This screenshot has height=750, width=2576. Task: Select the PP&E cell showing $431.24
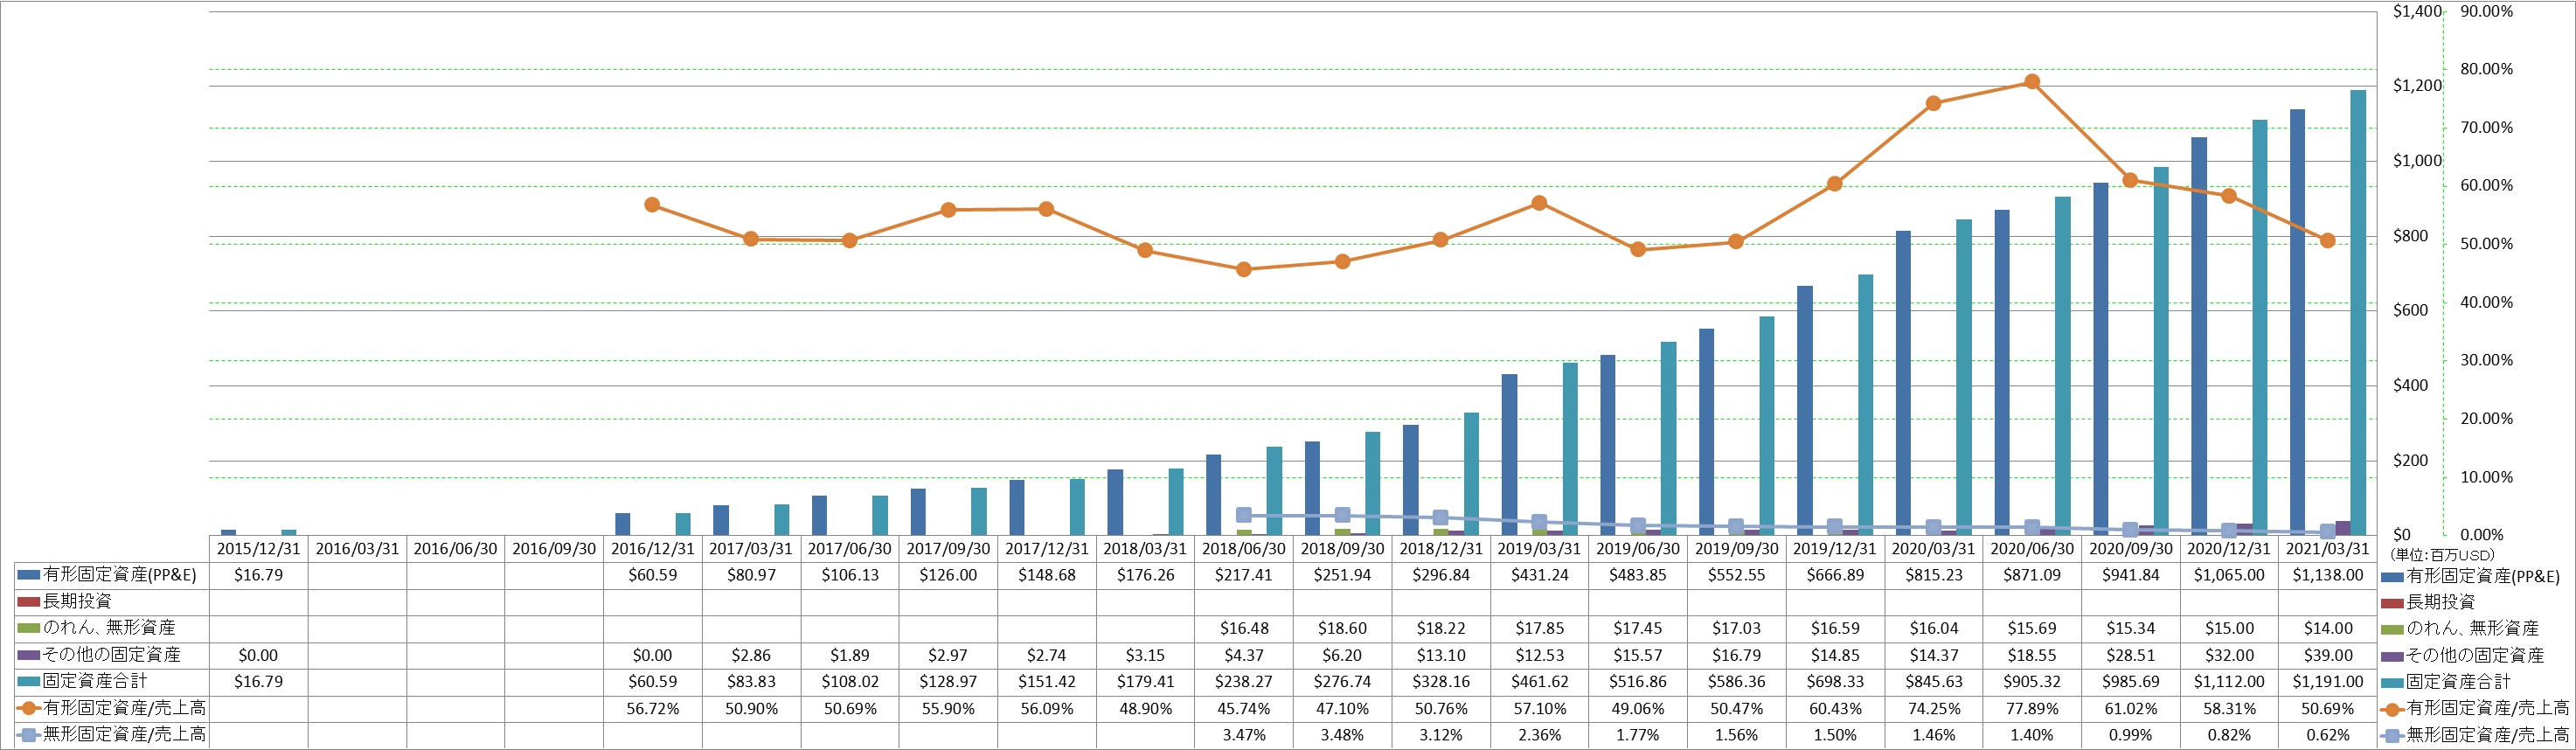pos(1539,576)
